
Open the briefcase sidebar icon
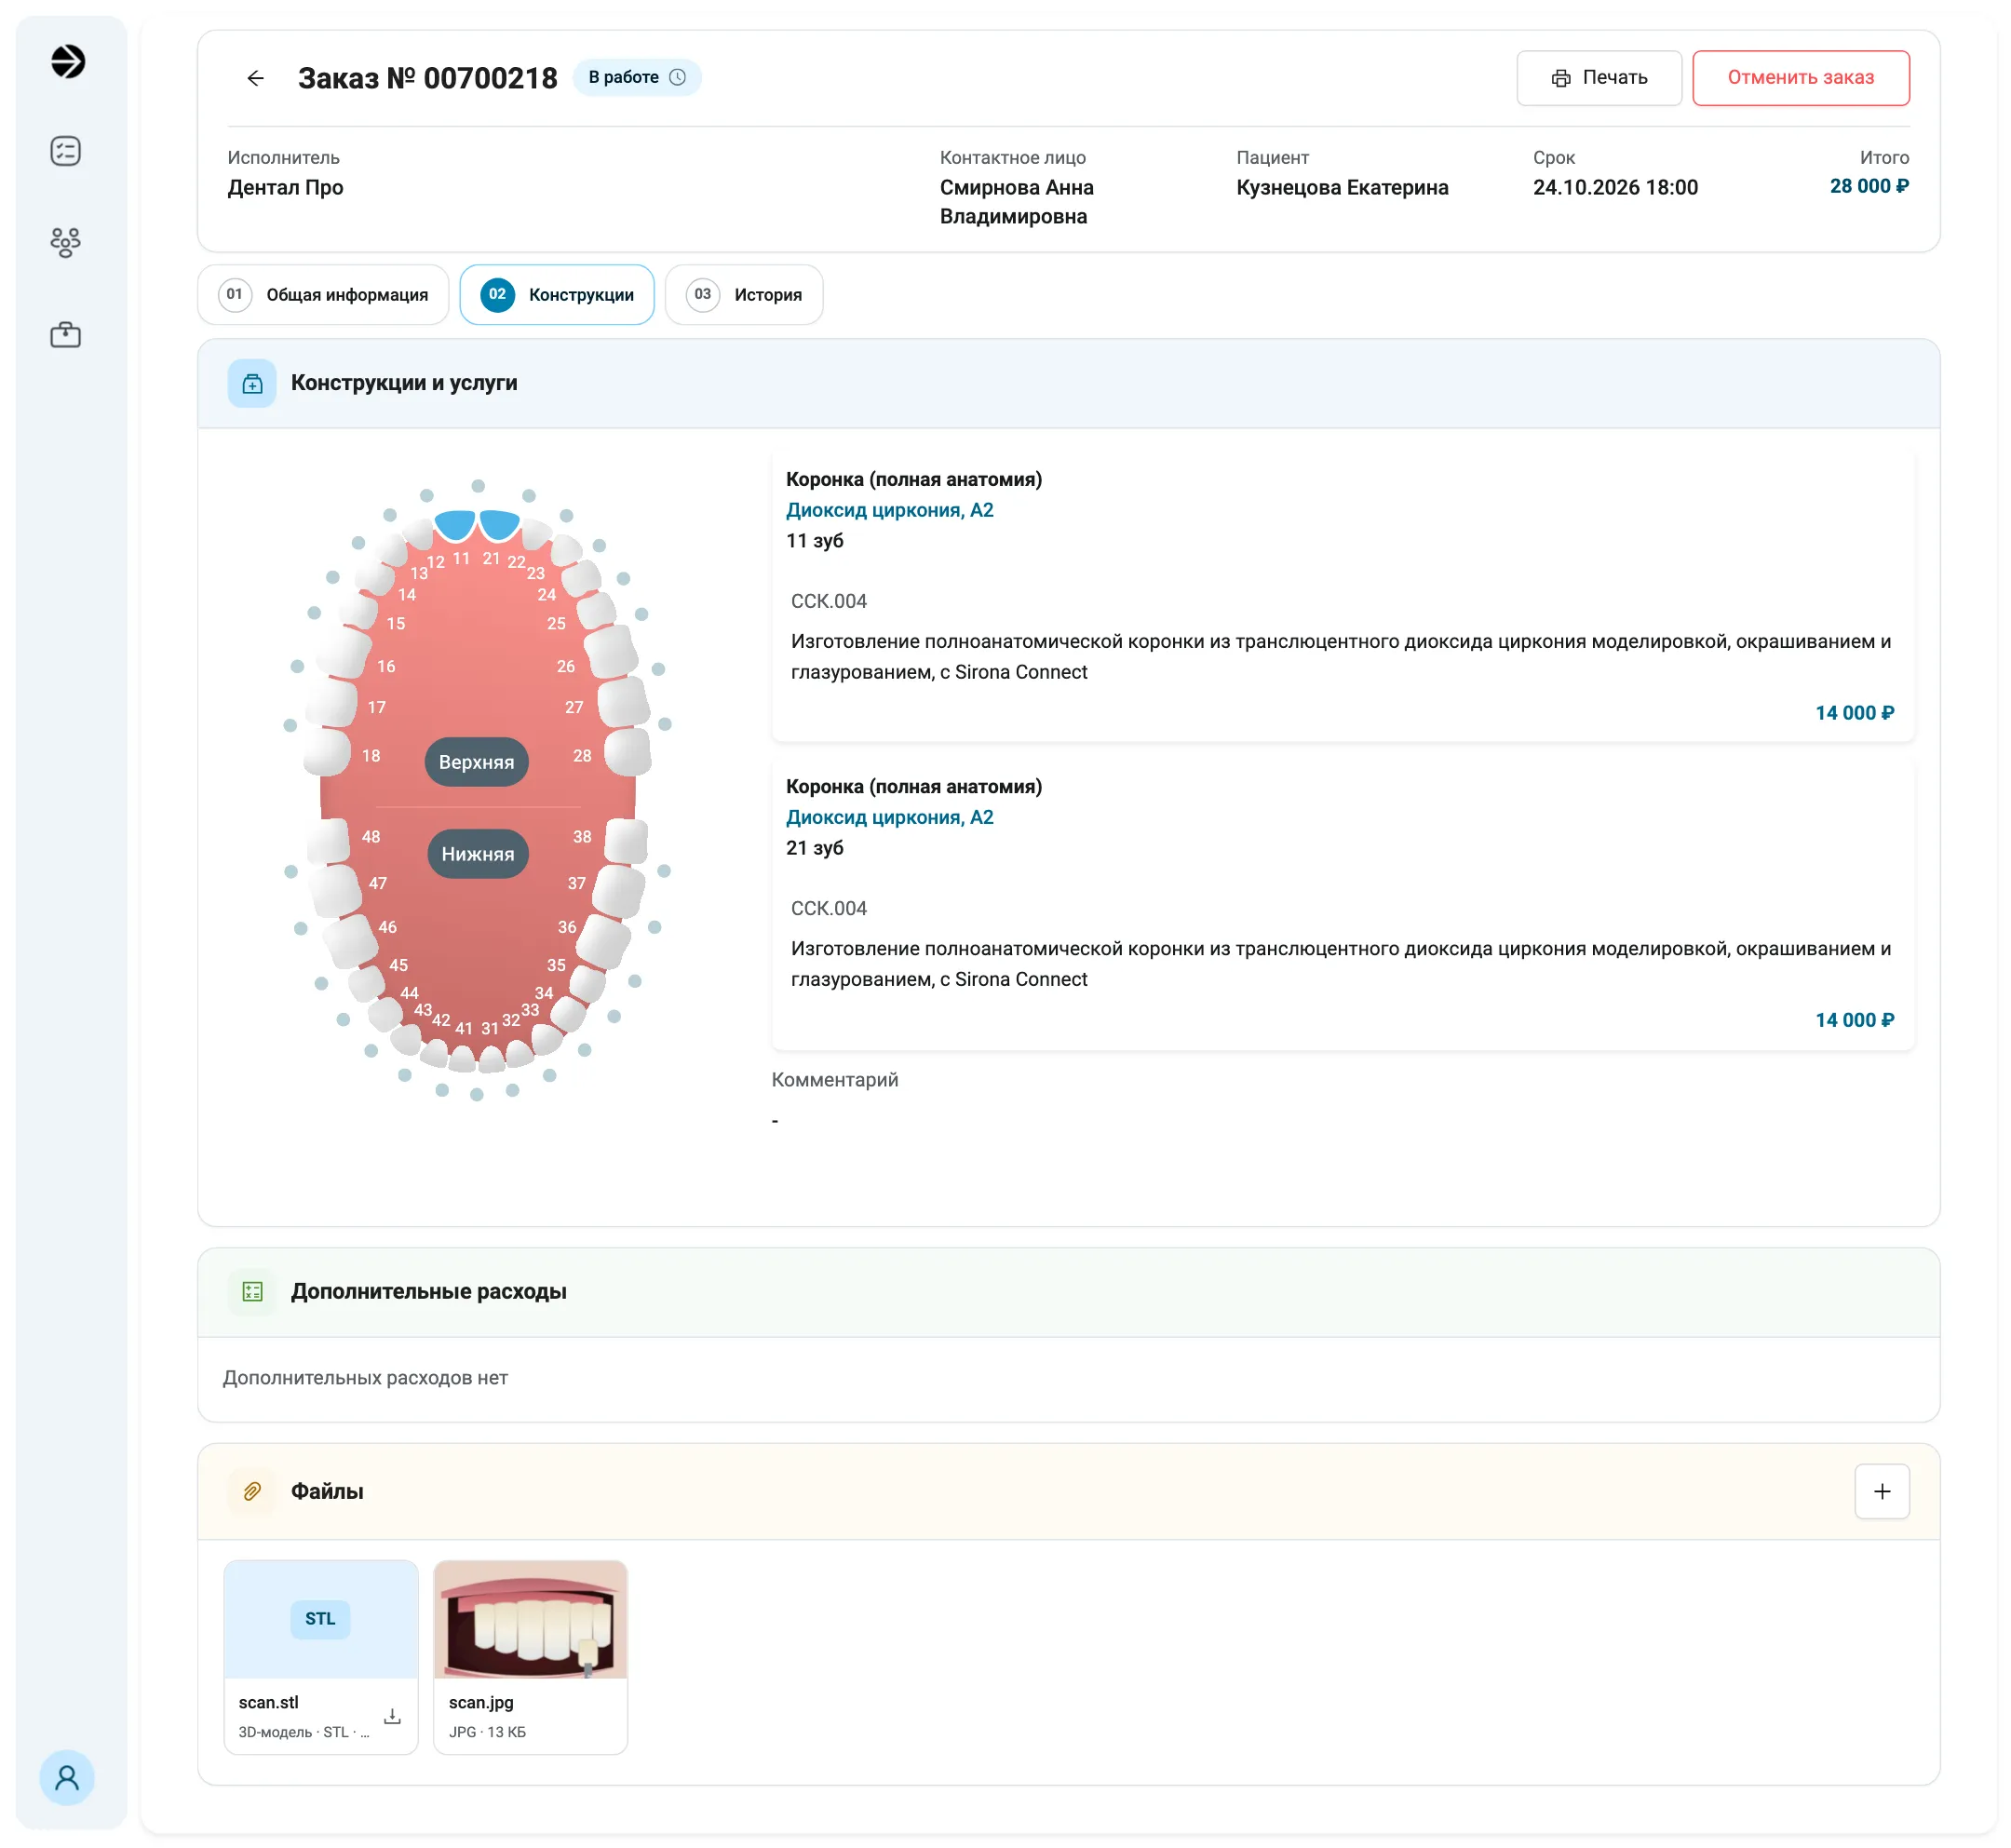pyautogui.click(x=66, y=334)
